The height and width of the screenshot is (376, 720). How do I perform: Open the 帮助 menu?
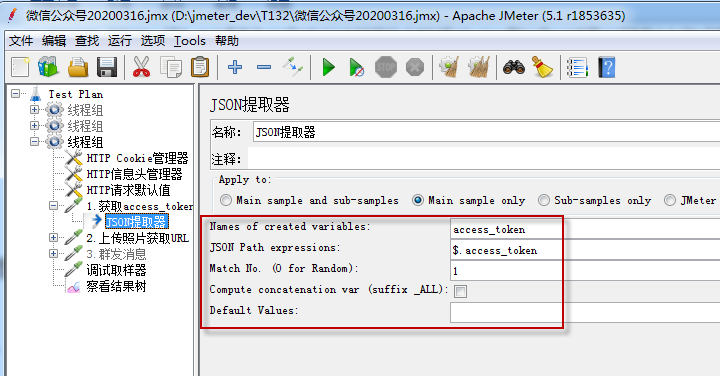[227, 41]
